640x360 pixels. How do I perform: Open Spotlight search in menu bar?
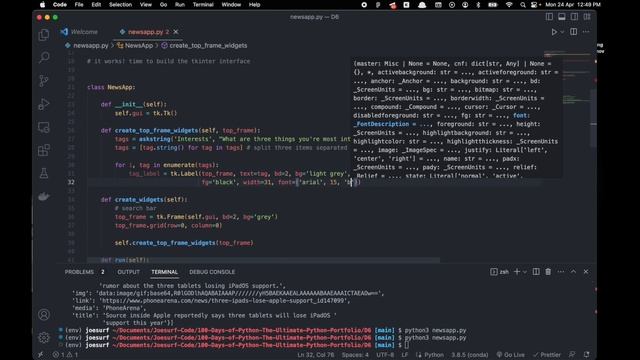pos(523,5)
